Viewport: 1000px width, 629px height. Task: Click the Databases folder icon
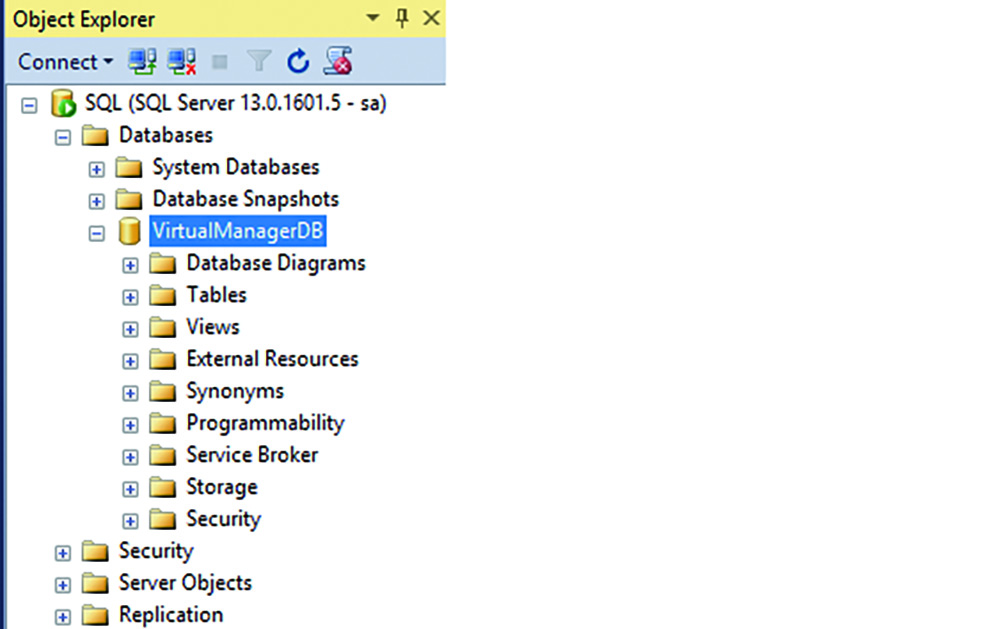pyautogui.click(x=96, y=135)
